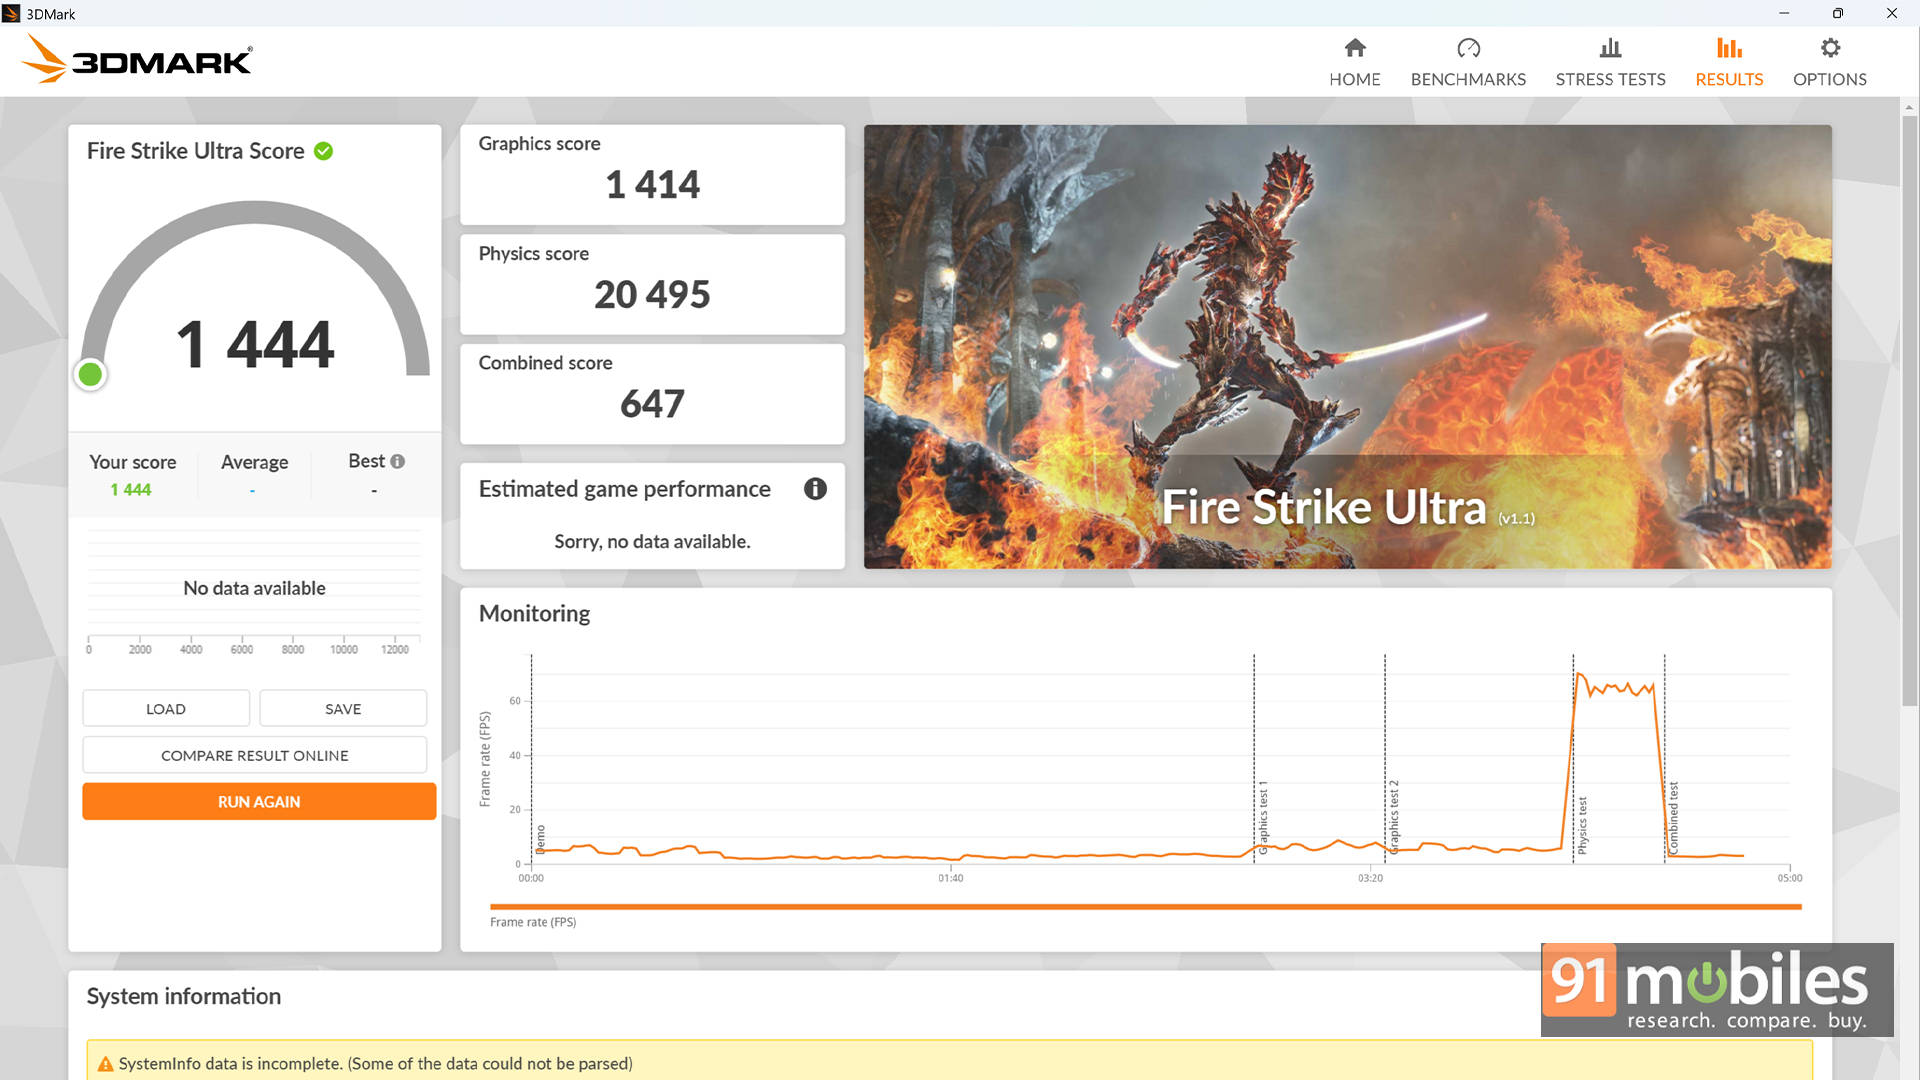Click the orange Frame rate timeline bar
This screenshot has width=1920, height=1080.
pyautogui.click(x=1145, y=907)
